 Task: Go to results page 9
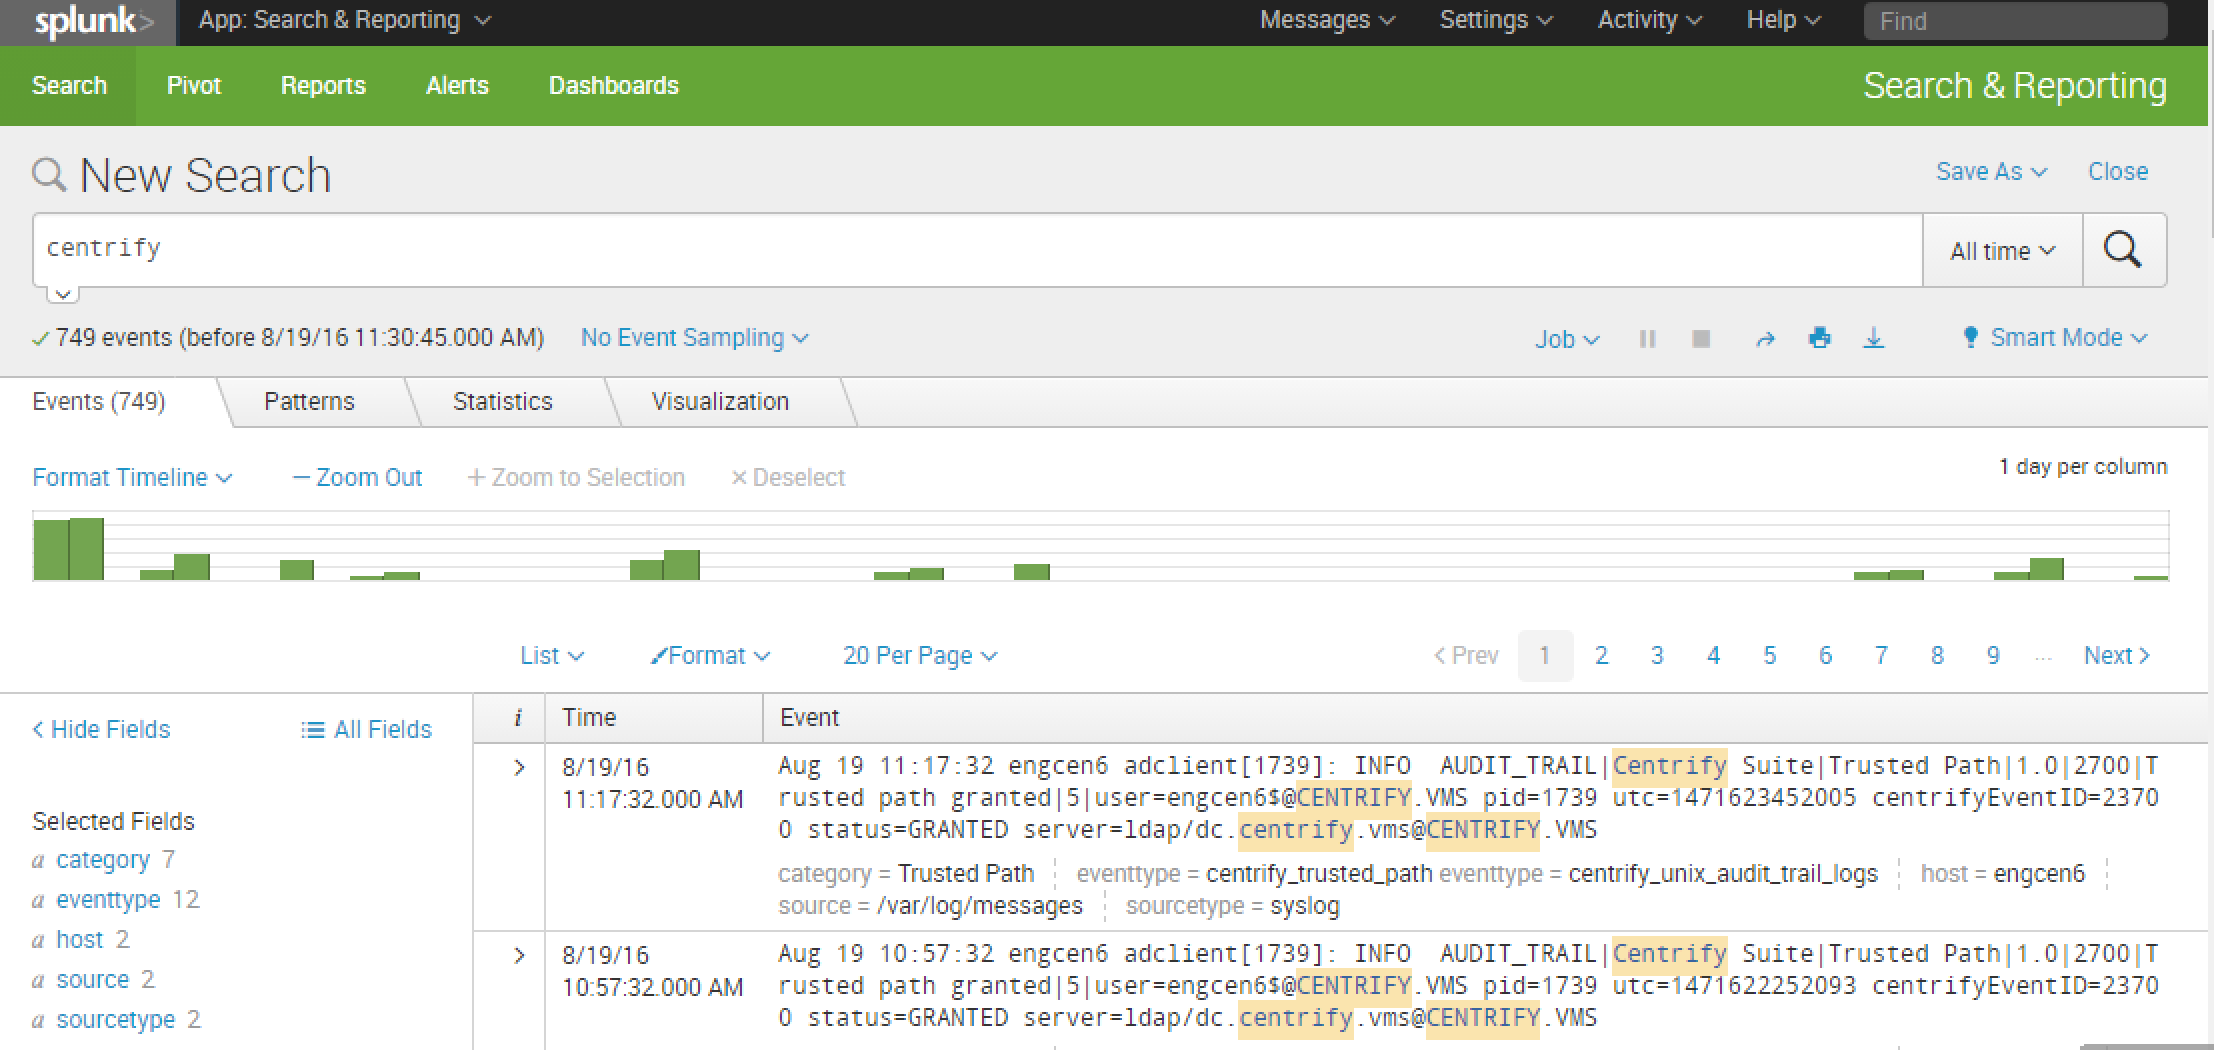[x=1993, y=656]
